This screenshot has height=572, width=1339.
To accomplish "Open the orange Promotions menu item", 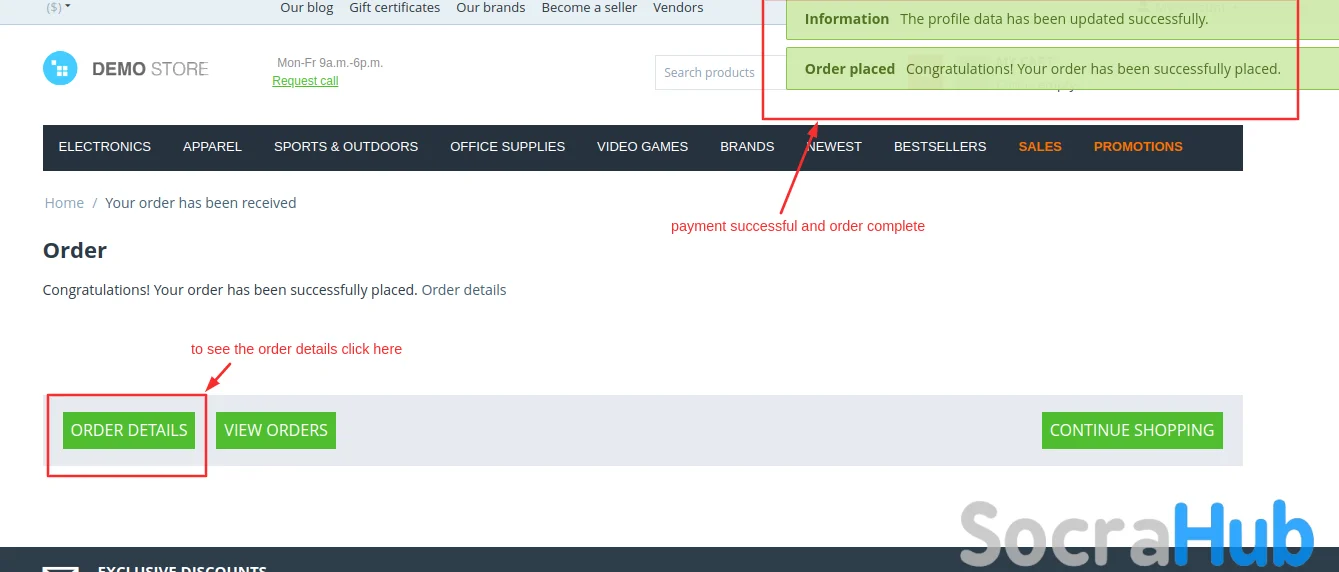I will point(1137,147).
